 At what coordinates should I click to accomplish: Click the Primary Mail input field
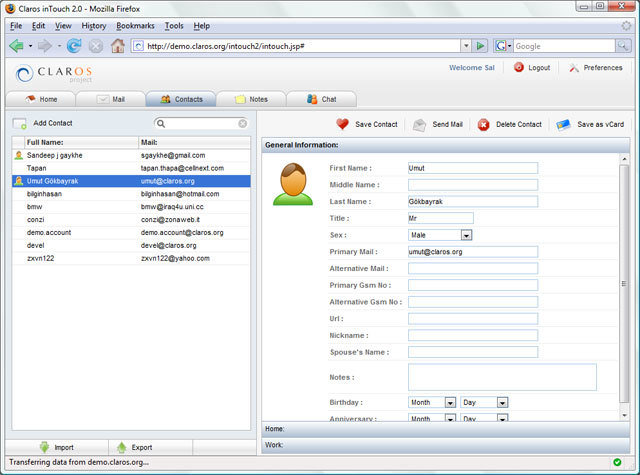[473, 252]
